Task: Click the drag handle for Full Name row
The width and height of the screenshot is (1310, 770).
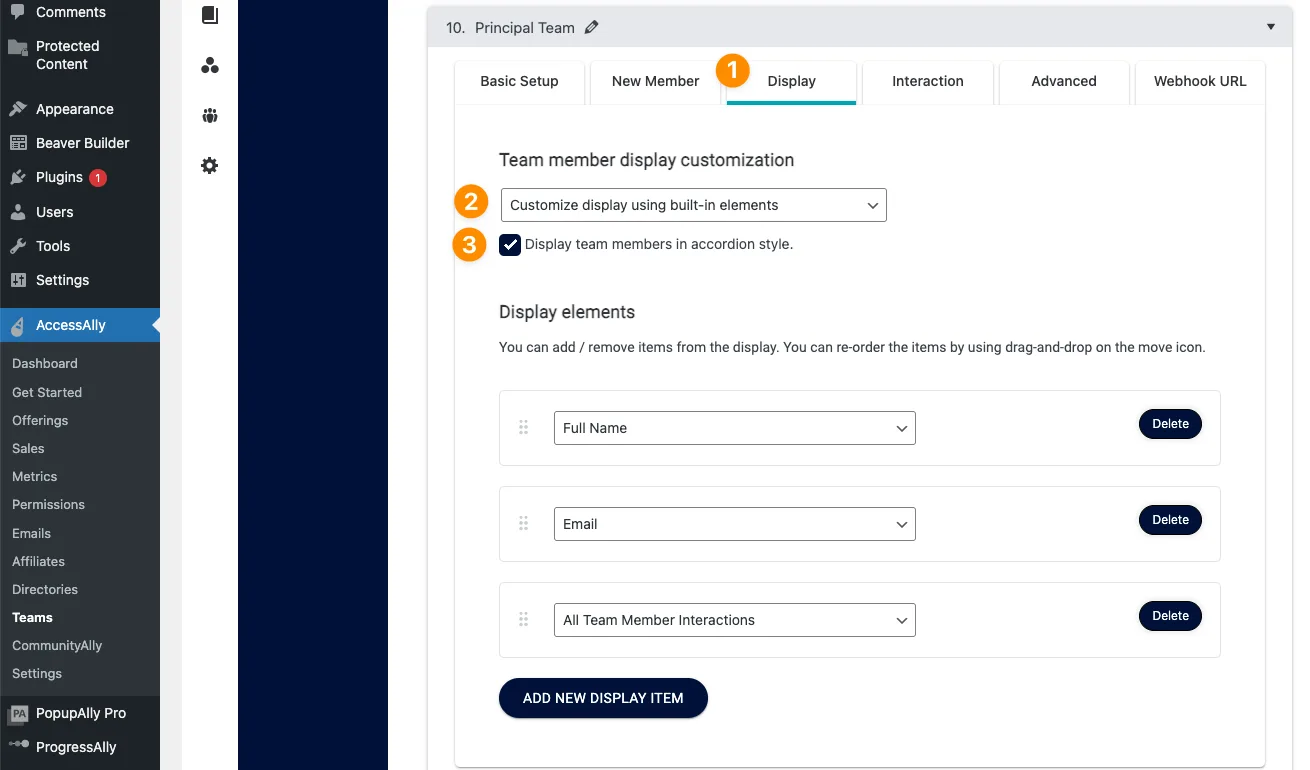Action: (x=523, y=428)
